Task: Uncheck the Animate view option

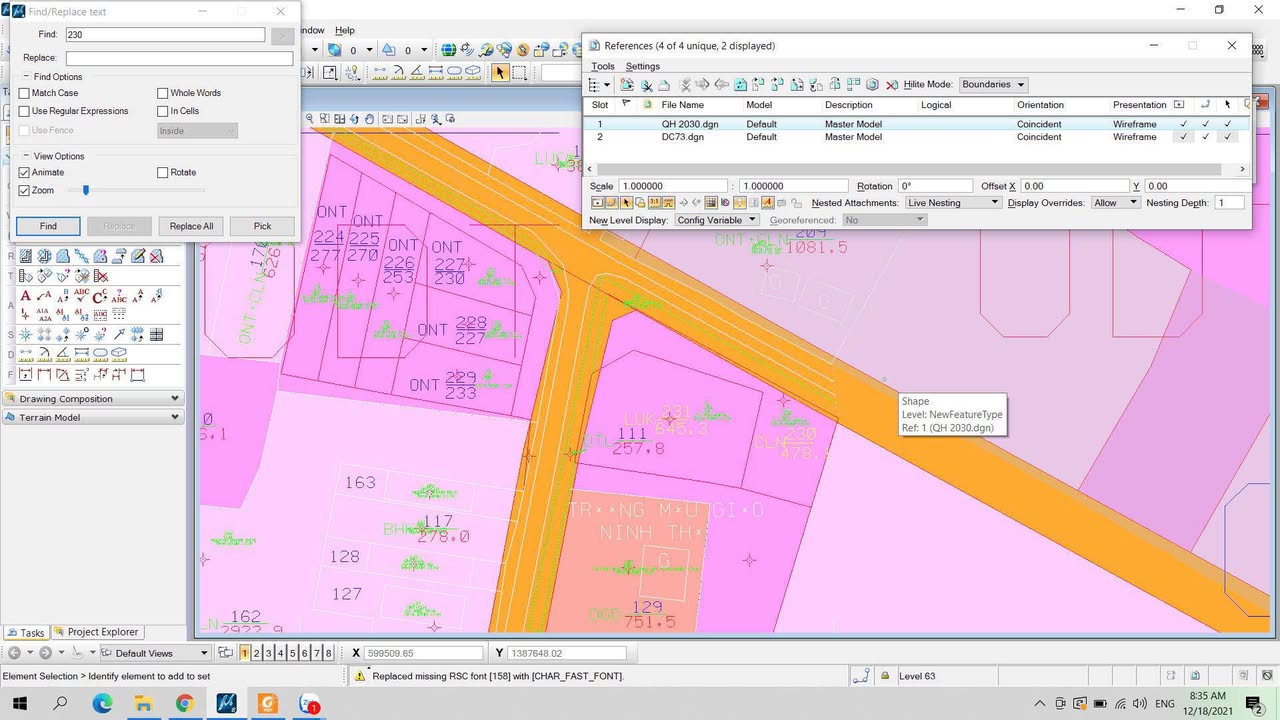Action: pos(25,173)
